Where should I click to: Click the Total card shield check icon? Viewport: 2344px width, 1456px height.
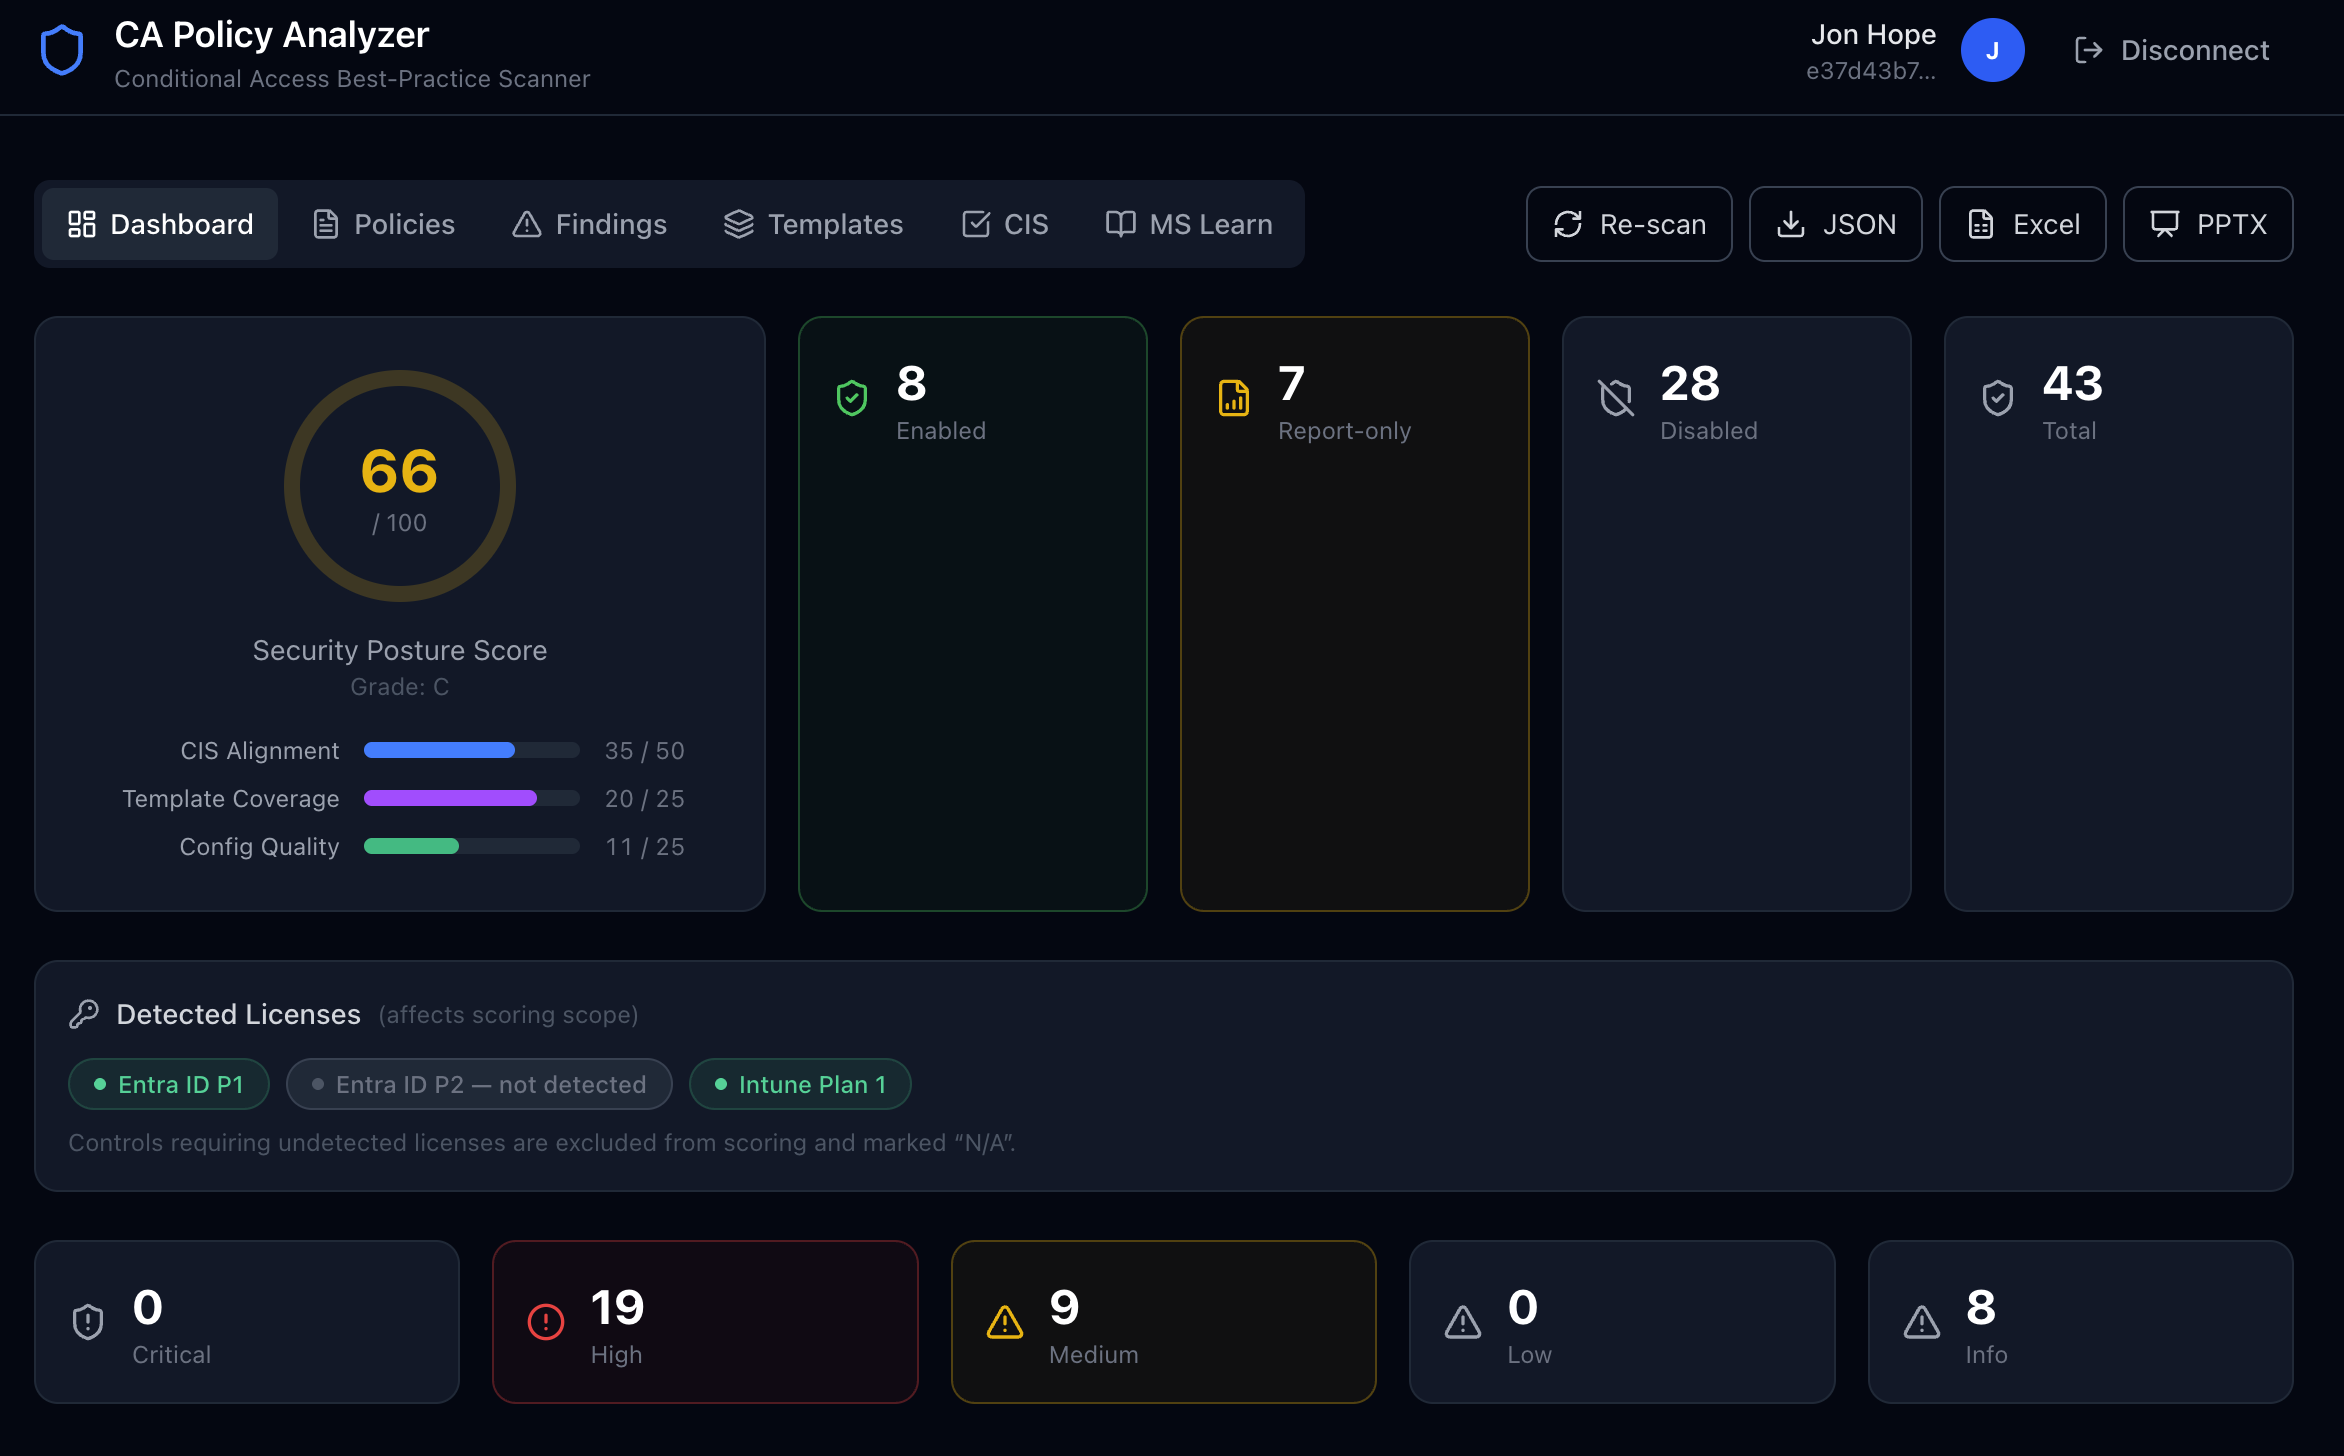pos(1998,398)
